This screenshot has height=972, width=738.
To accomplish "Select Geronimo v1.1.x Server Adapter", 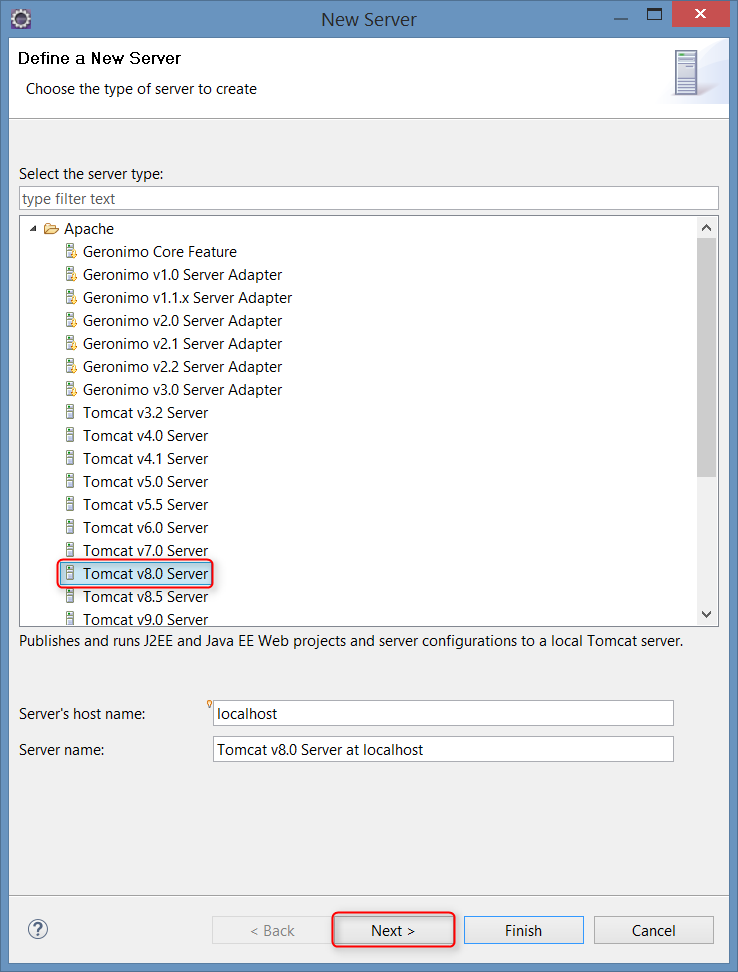I will point(187,298).
